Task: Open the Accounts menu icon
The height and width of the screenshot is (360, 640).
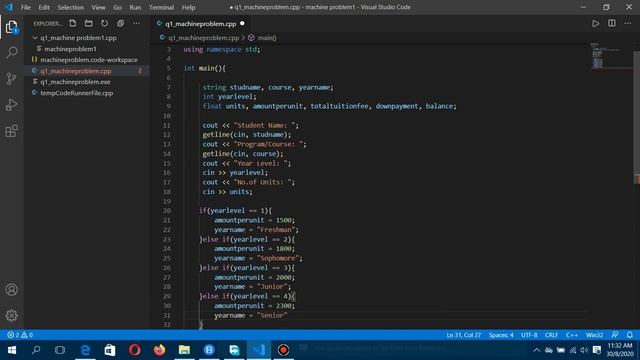Action: click(x=11, y=290)
